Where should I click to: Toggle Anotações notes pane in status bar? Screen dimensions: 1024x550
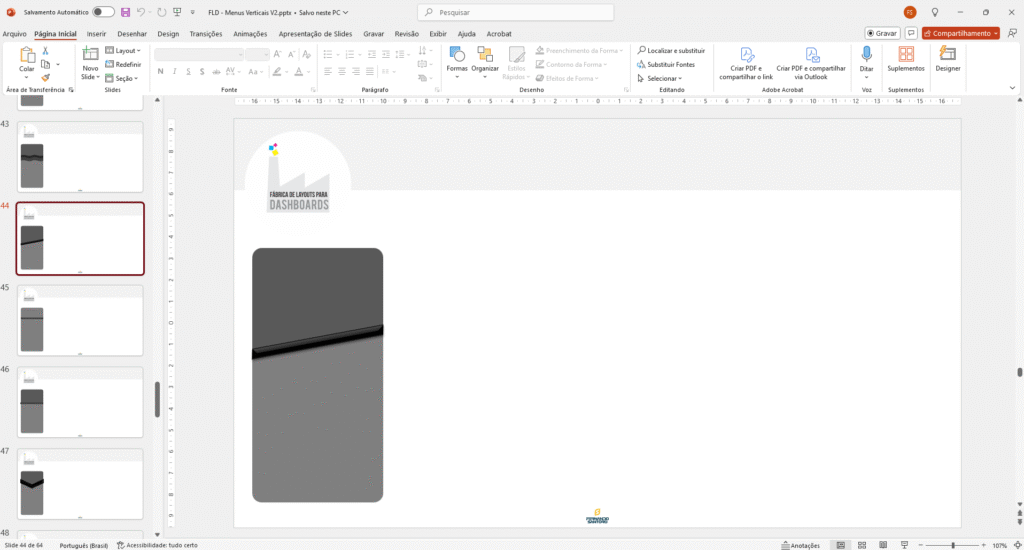click(800, 545)
